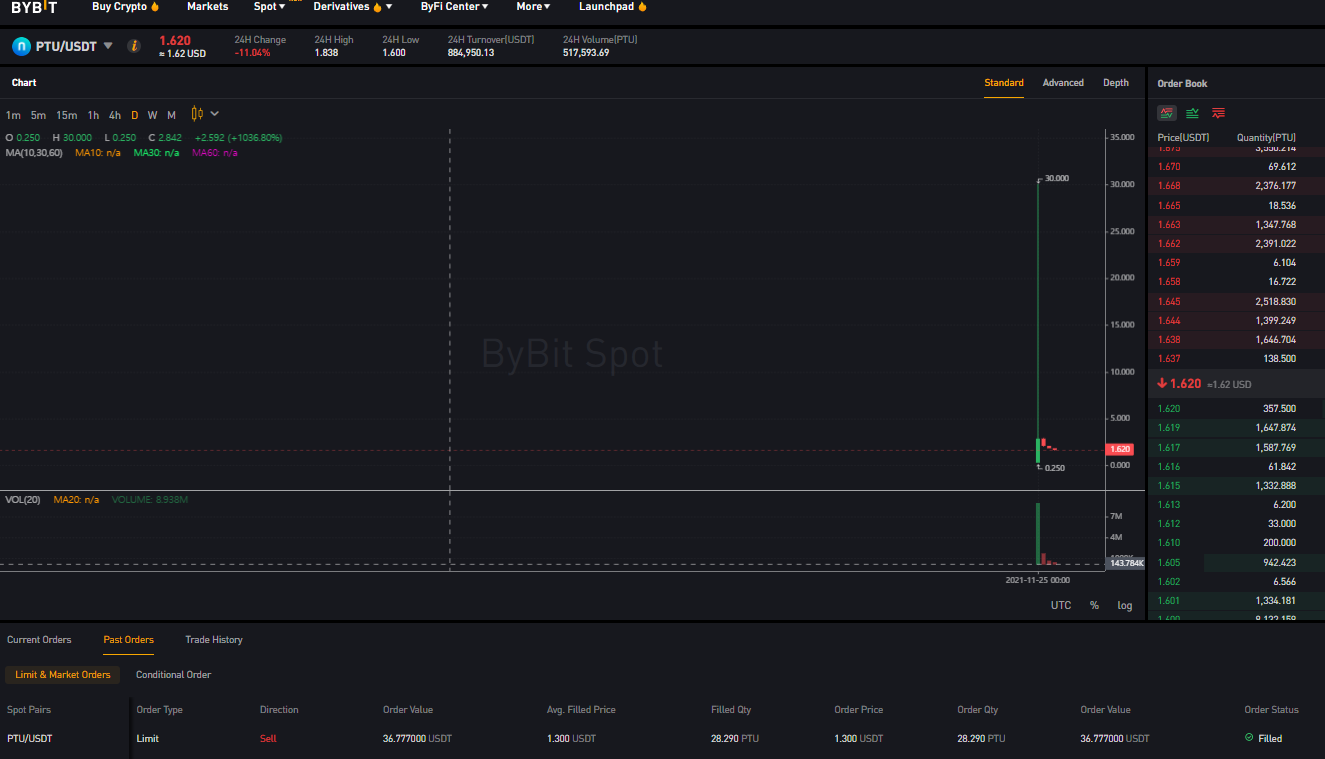Click the green Filled status check icon
Image resolution: width=1325 pixels, height=759 pixels.
(x=1249, y=738)
